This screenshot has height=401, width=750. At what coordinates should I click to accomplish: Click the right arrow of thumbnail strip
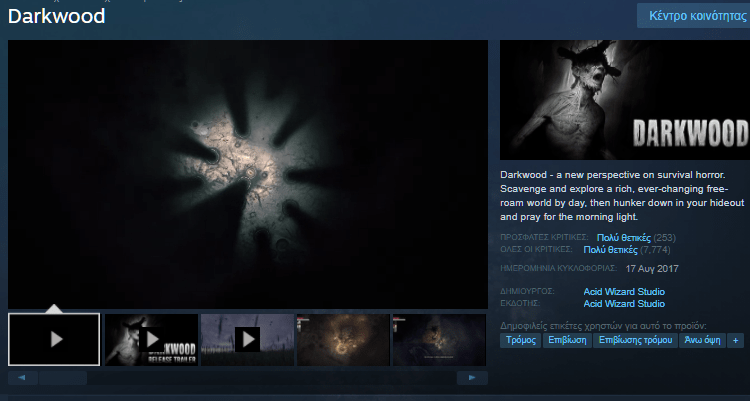[x=472, y=378]
